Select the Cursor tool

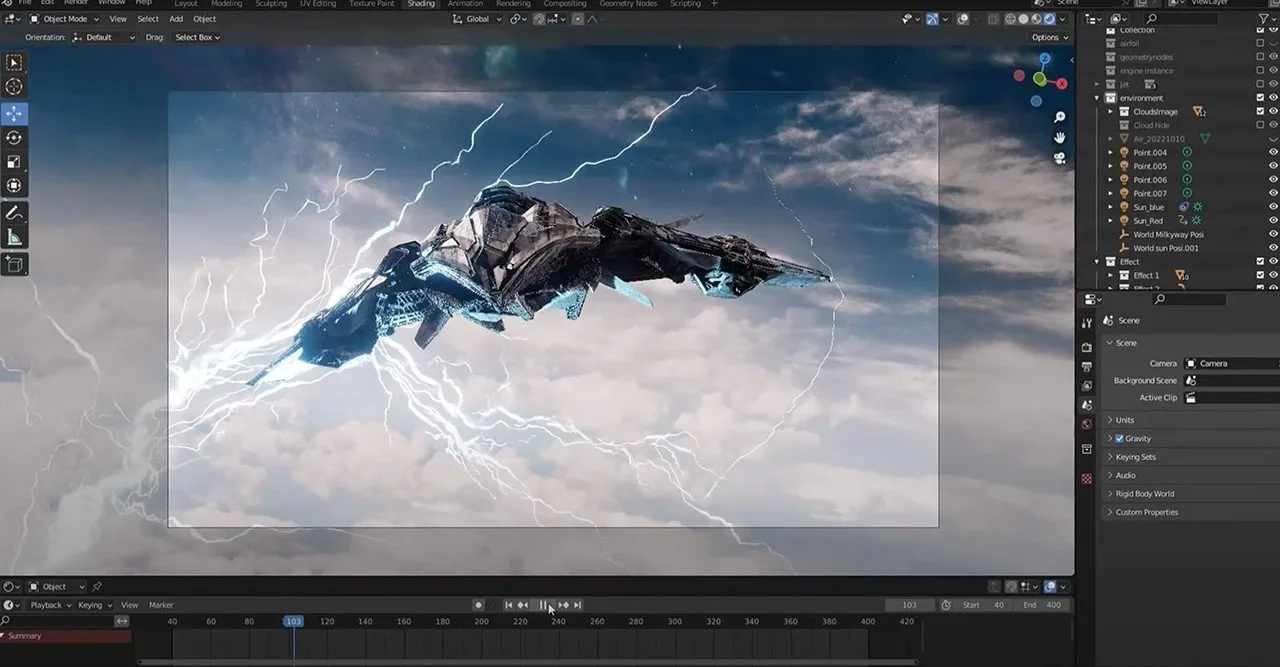14,87
